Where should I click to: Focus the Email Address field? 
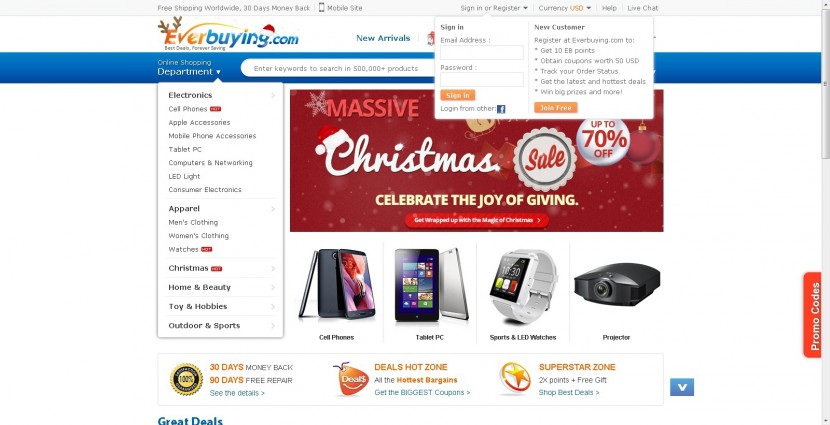pos(482,52)
